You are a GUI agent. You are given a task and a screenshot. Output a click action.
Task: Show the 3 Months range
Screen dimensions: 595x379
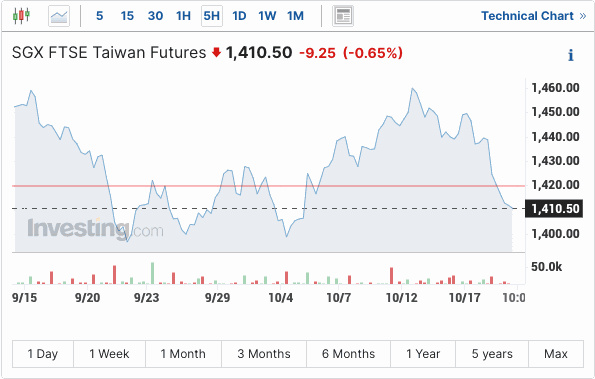[264, 354]
